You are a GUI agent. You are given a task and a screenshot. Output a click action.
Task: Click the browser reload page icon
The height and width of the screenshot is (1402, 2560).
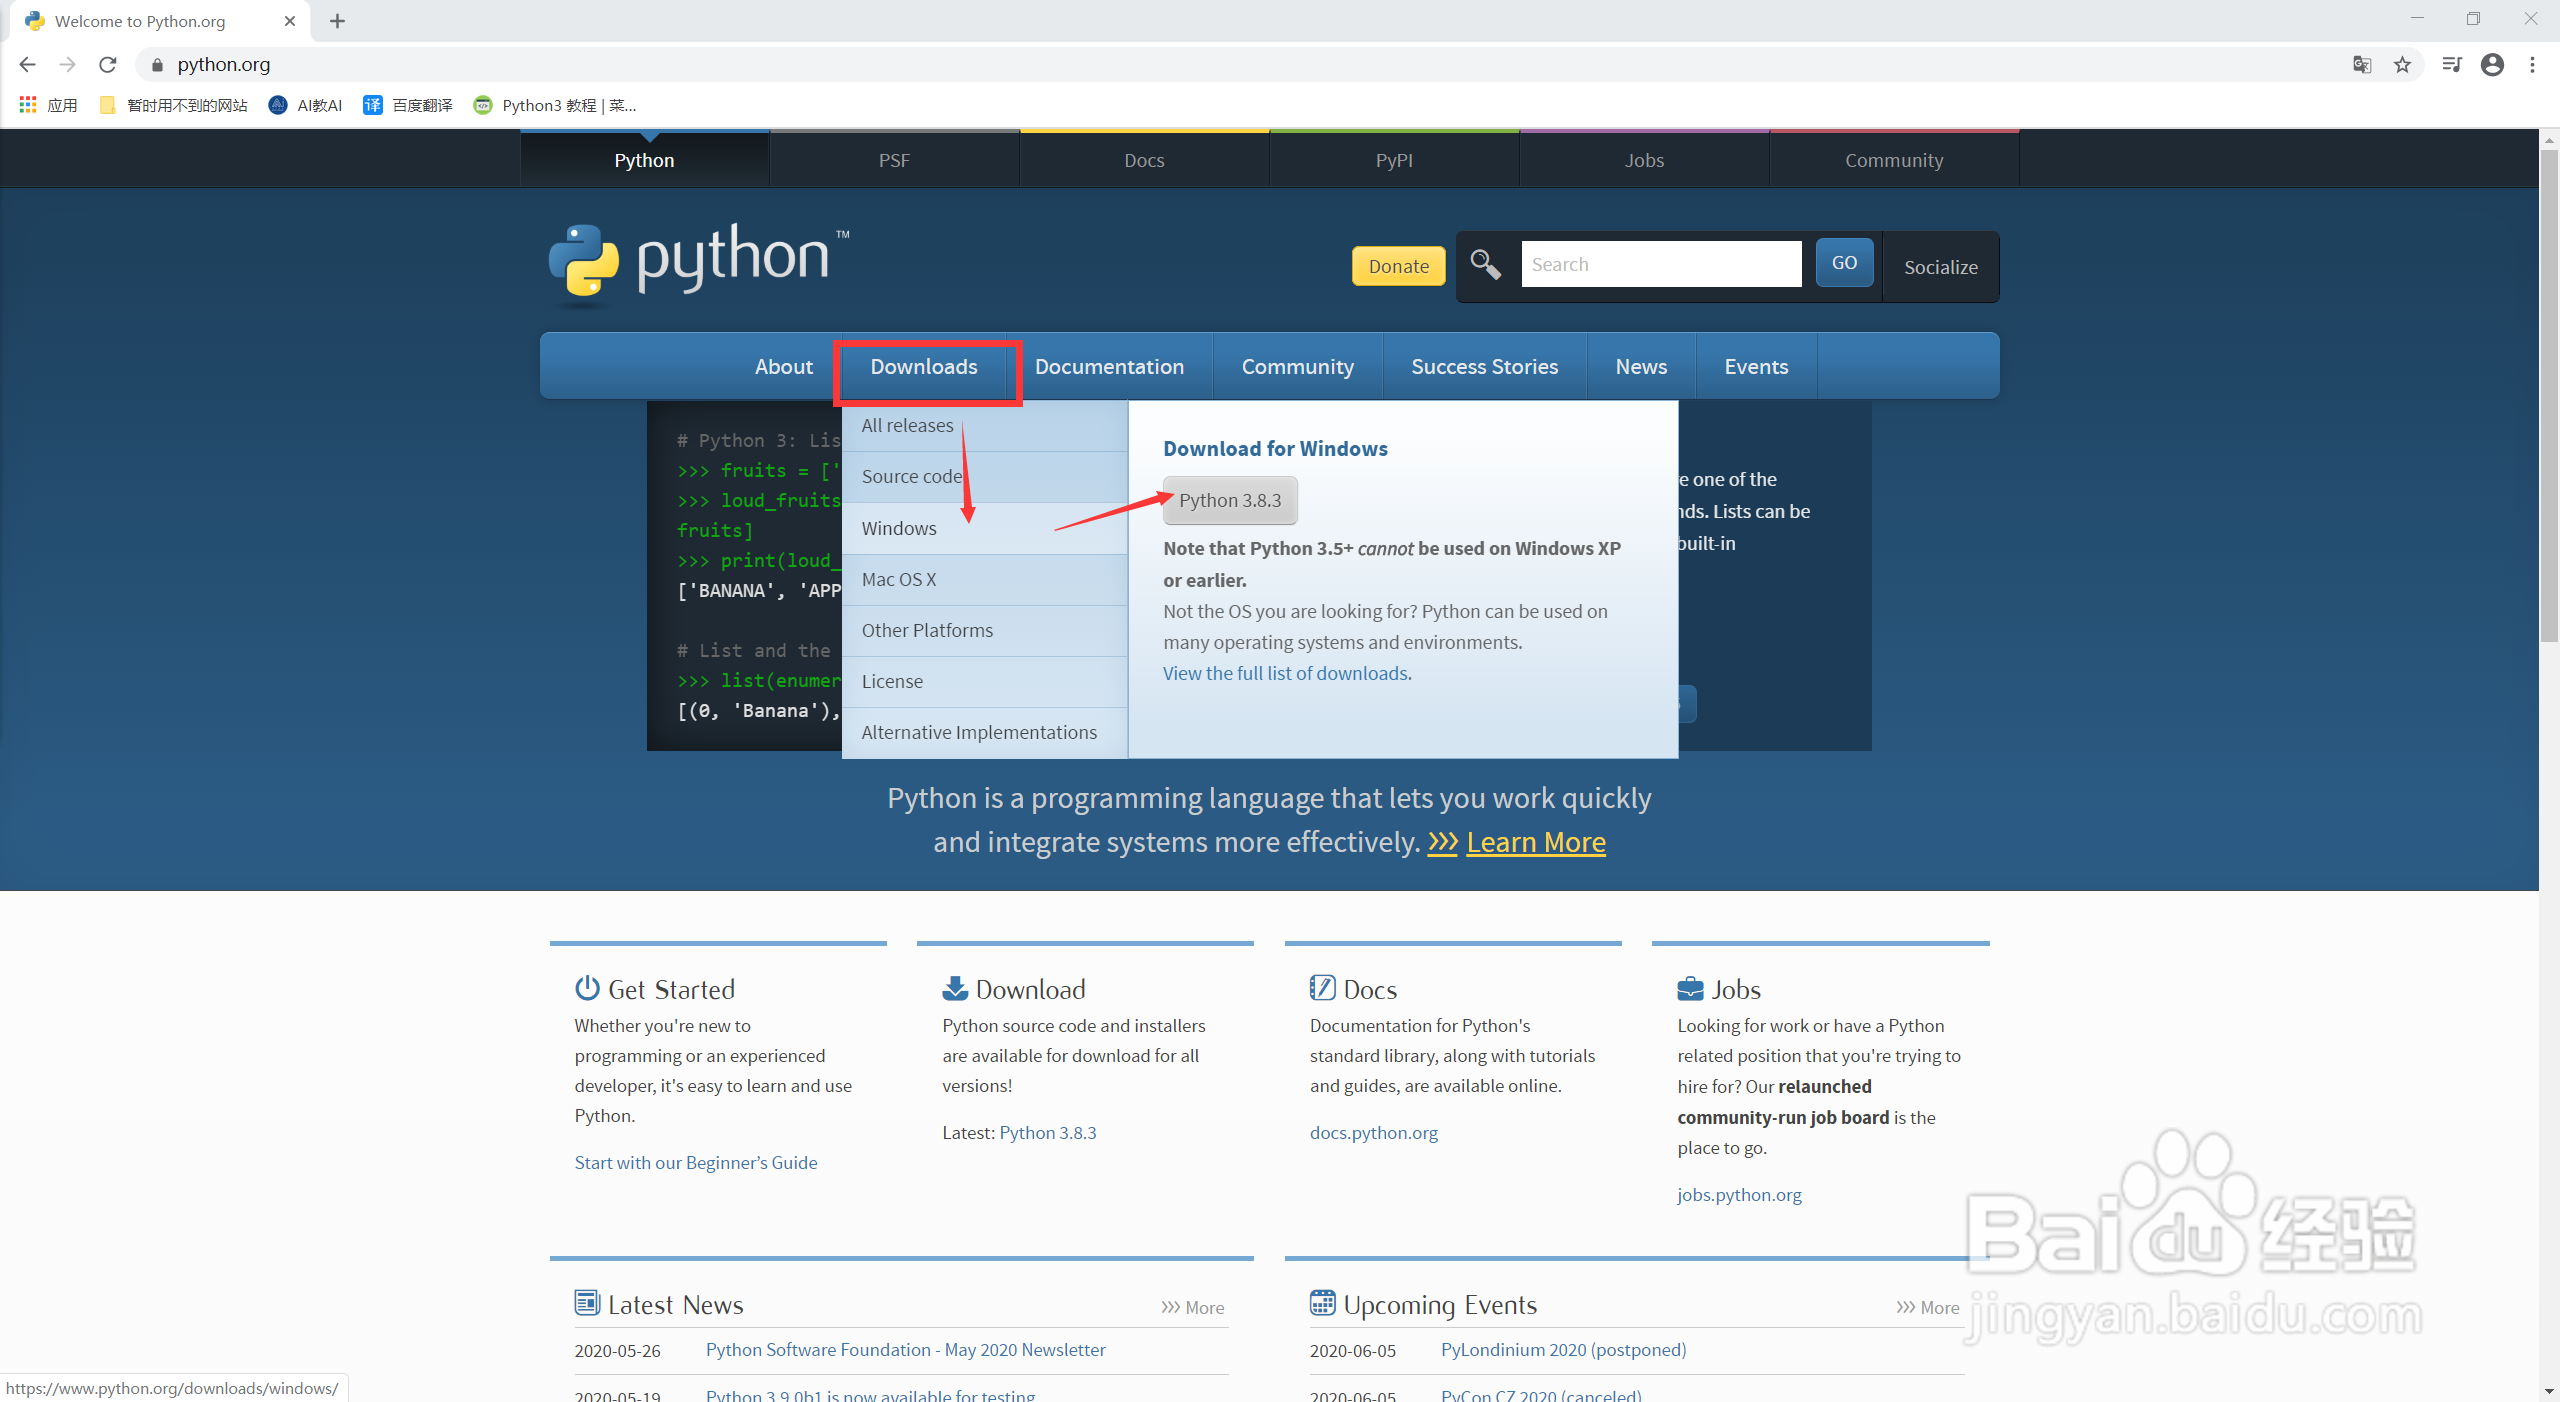(x=108, y=65)
